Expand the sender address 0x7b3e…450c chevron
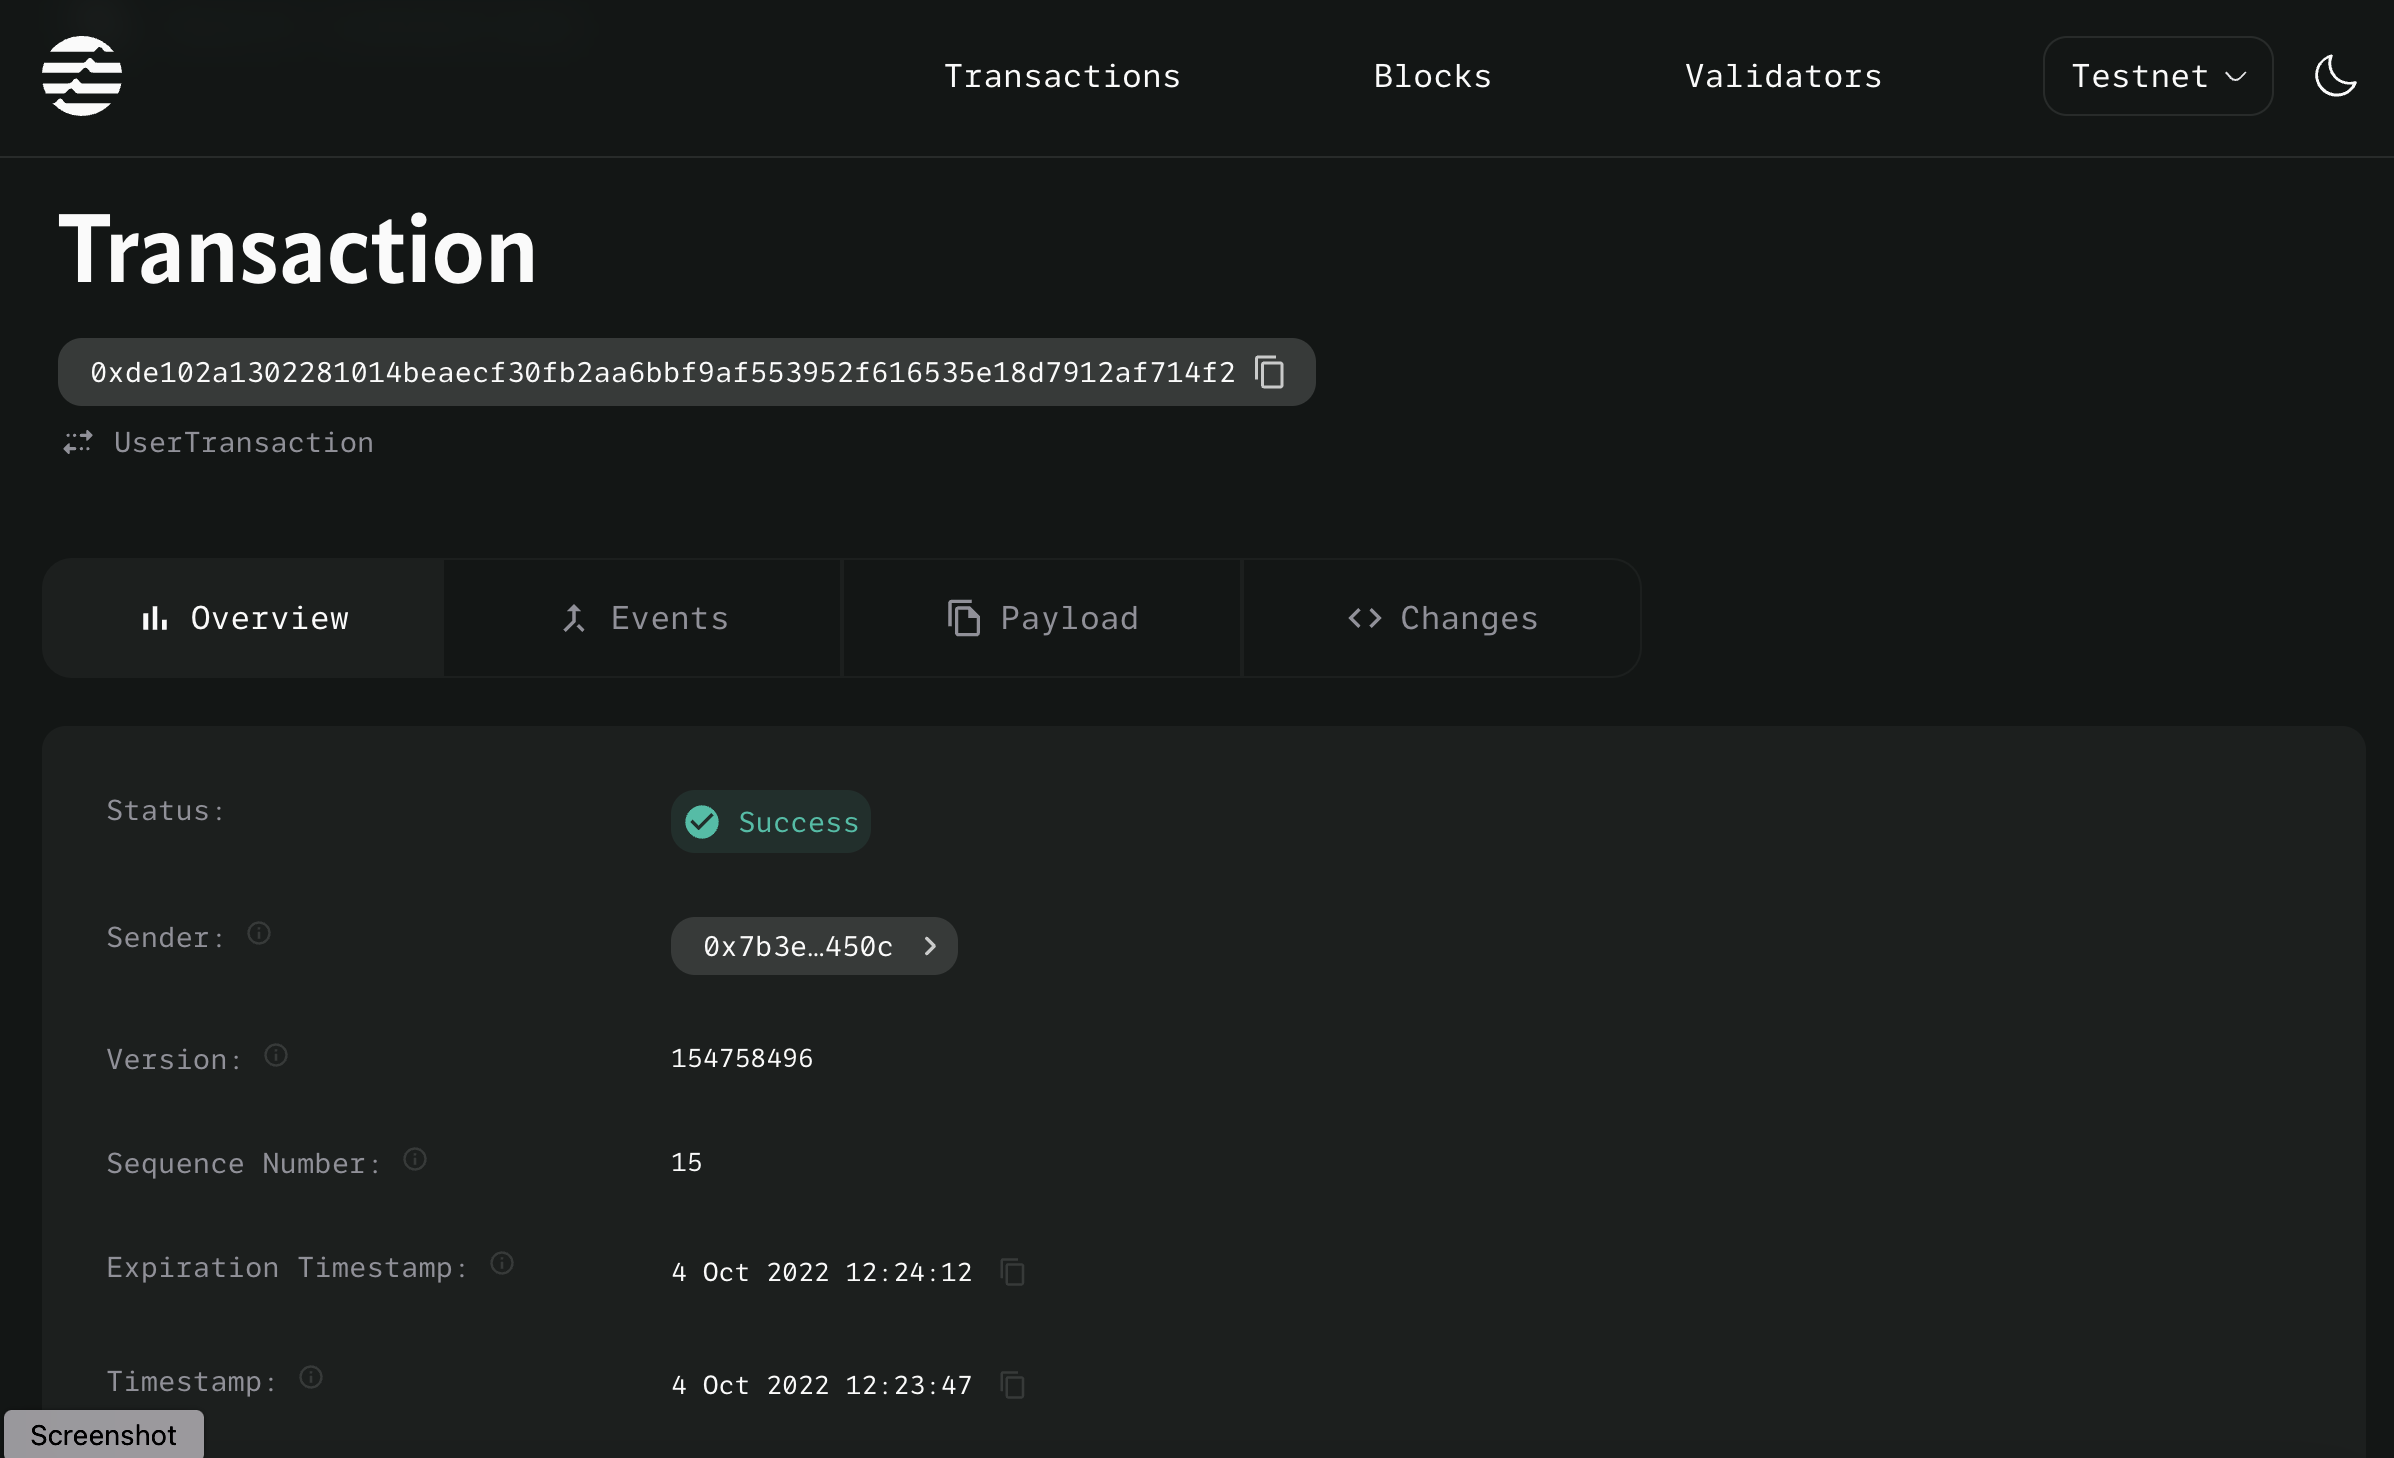The height and width of the screenshot is (1458, 2394). [x=929, y=946]
